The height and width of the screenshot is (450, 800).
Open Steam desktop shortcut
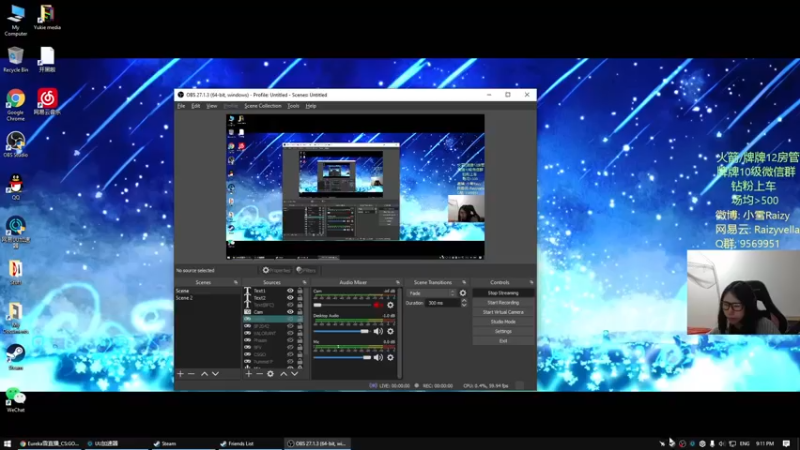(15, 357)
